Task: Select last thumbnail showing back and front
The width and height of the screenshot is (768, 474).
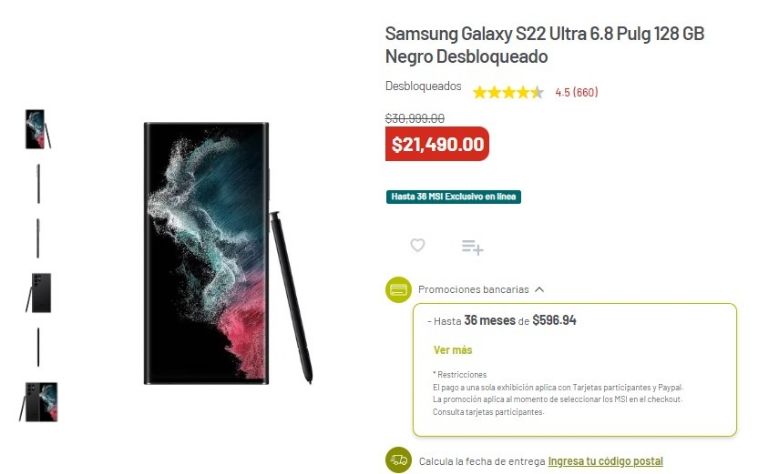Action: [38, 402]
